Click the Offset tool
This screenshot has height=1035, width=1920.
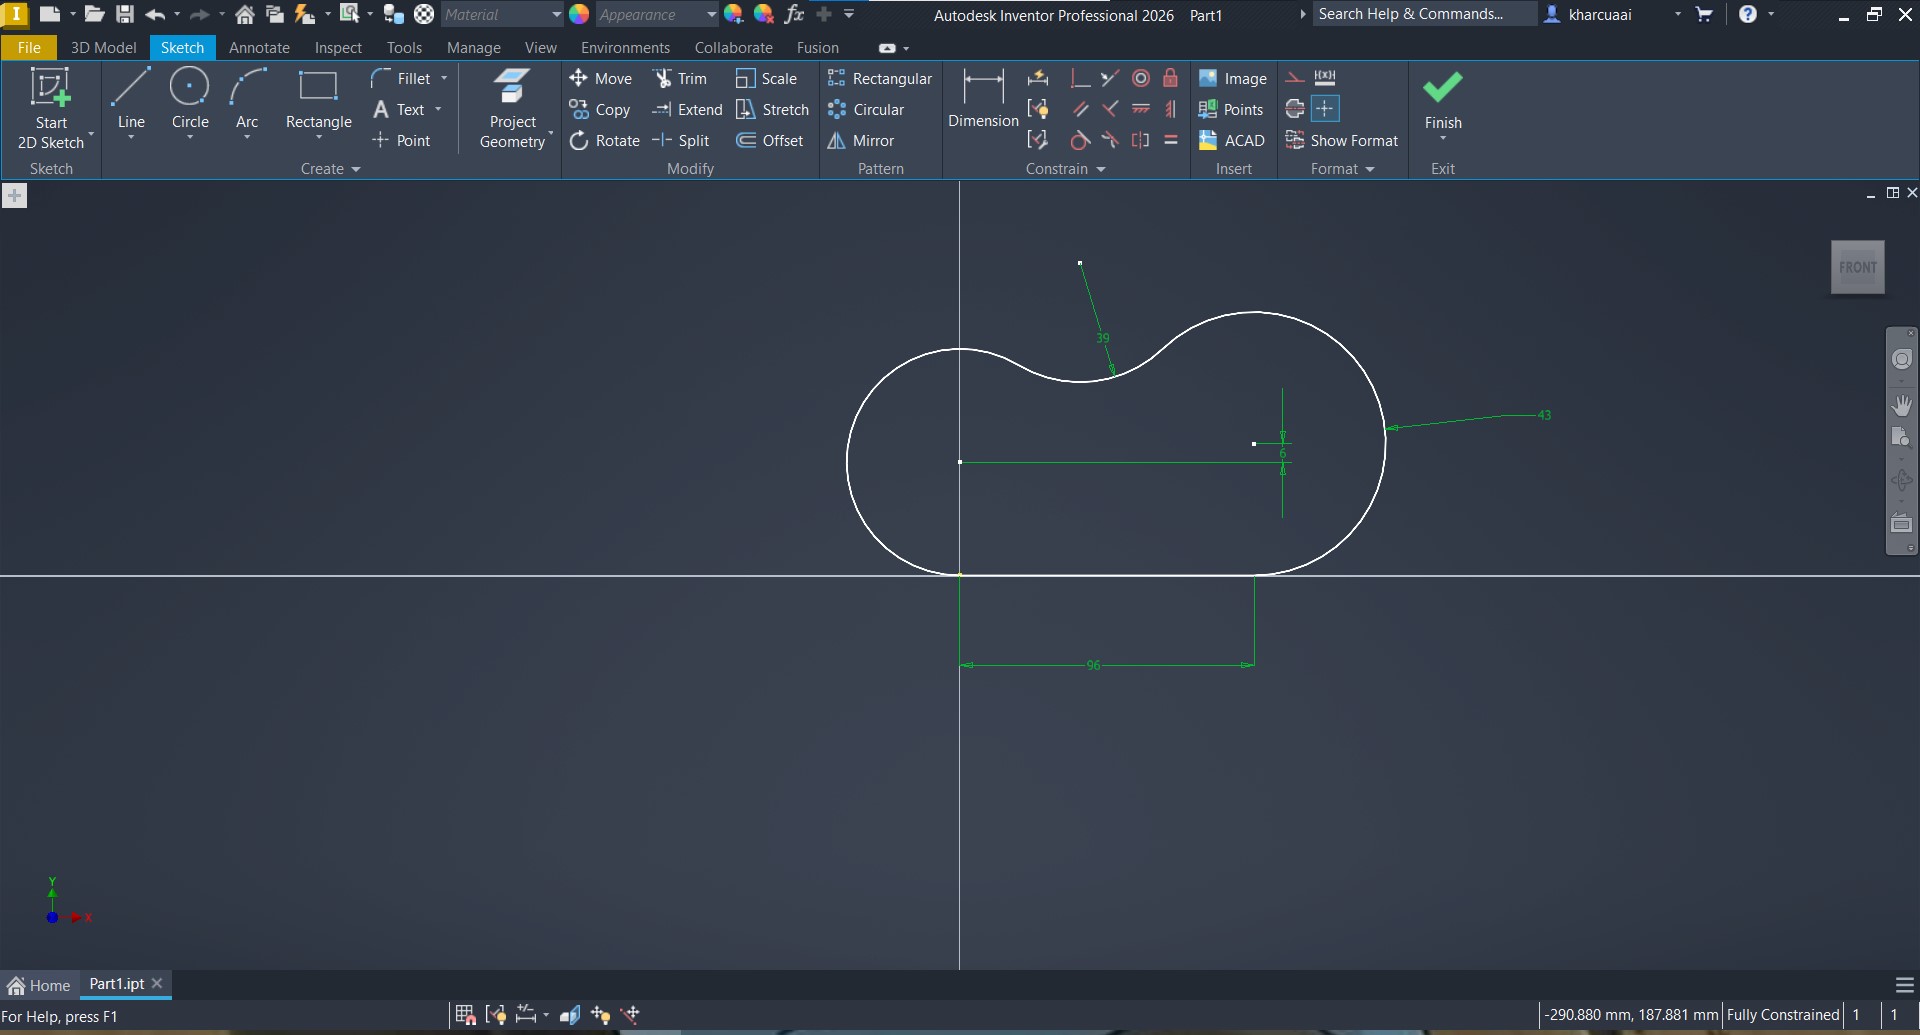tap(770, 141)
